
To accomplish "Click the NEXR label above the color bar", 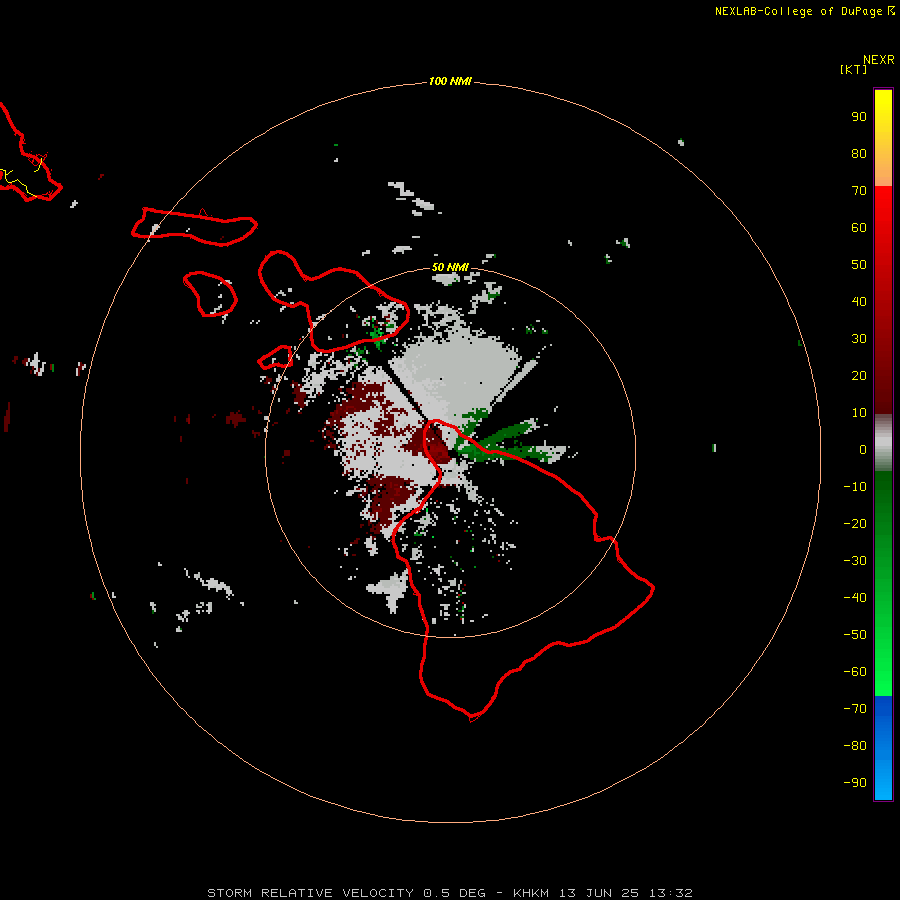I will tap(879, 60).
